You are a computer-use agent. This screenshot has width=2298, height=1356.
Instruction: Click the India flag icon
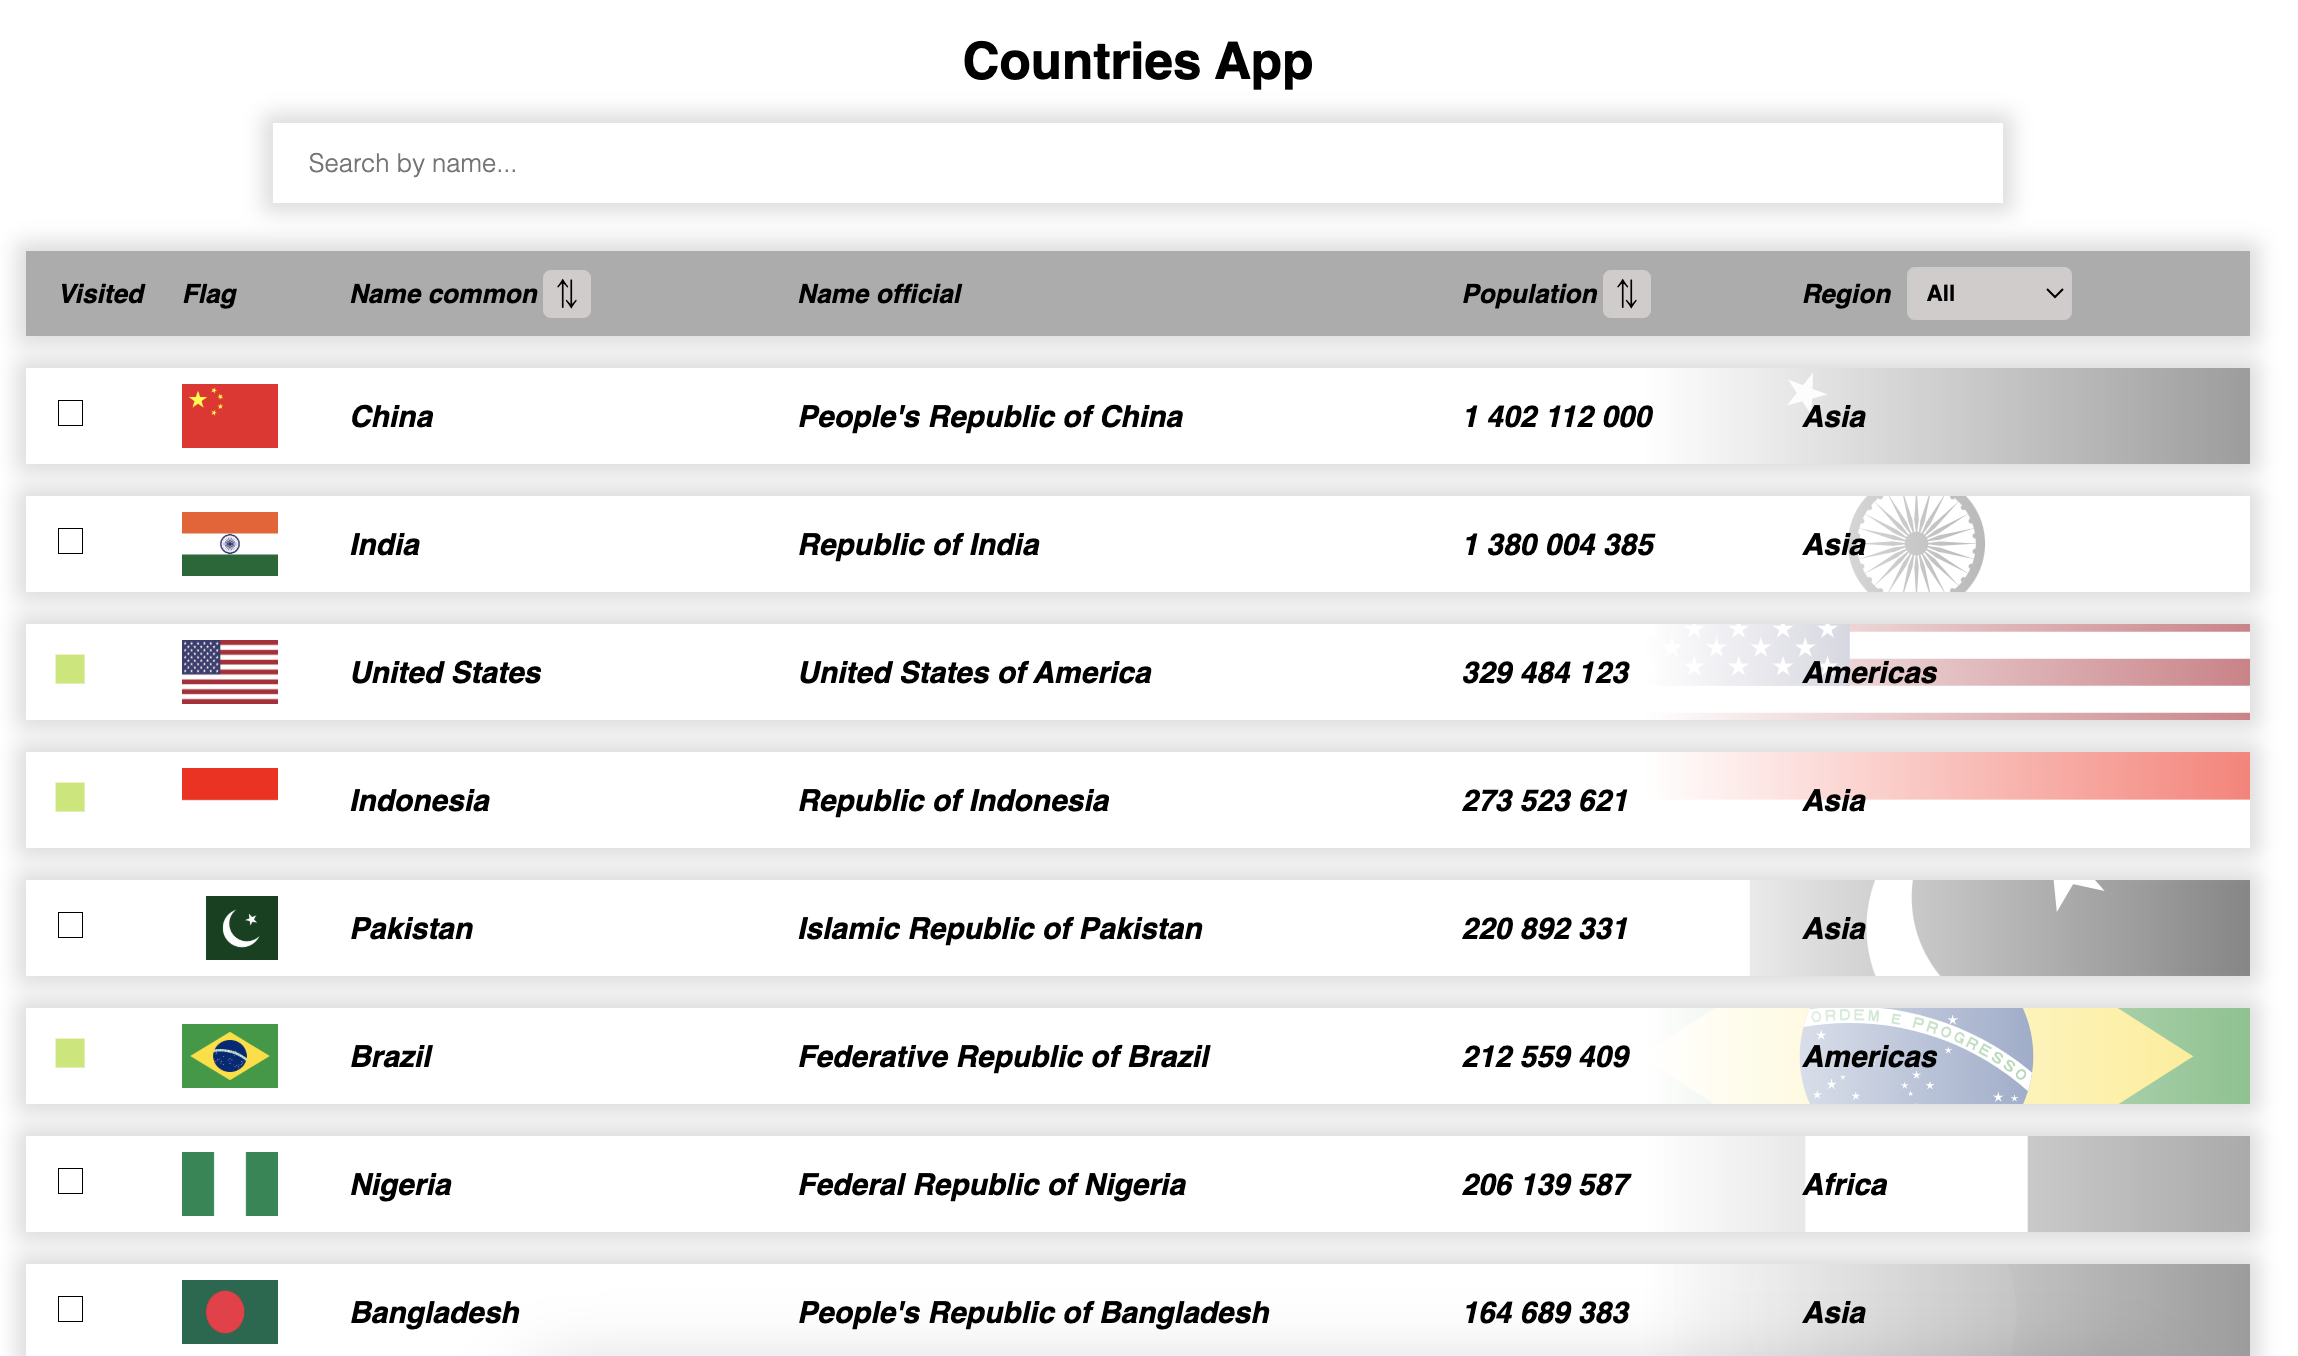click(229, 543)
